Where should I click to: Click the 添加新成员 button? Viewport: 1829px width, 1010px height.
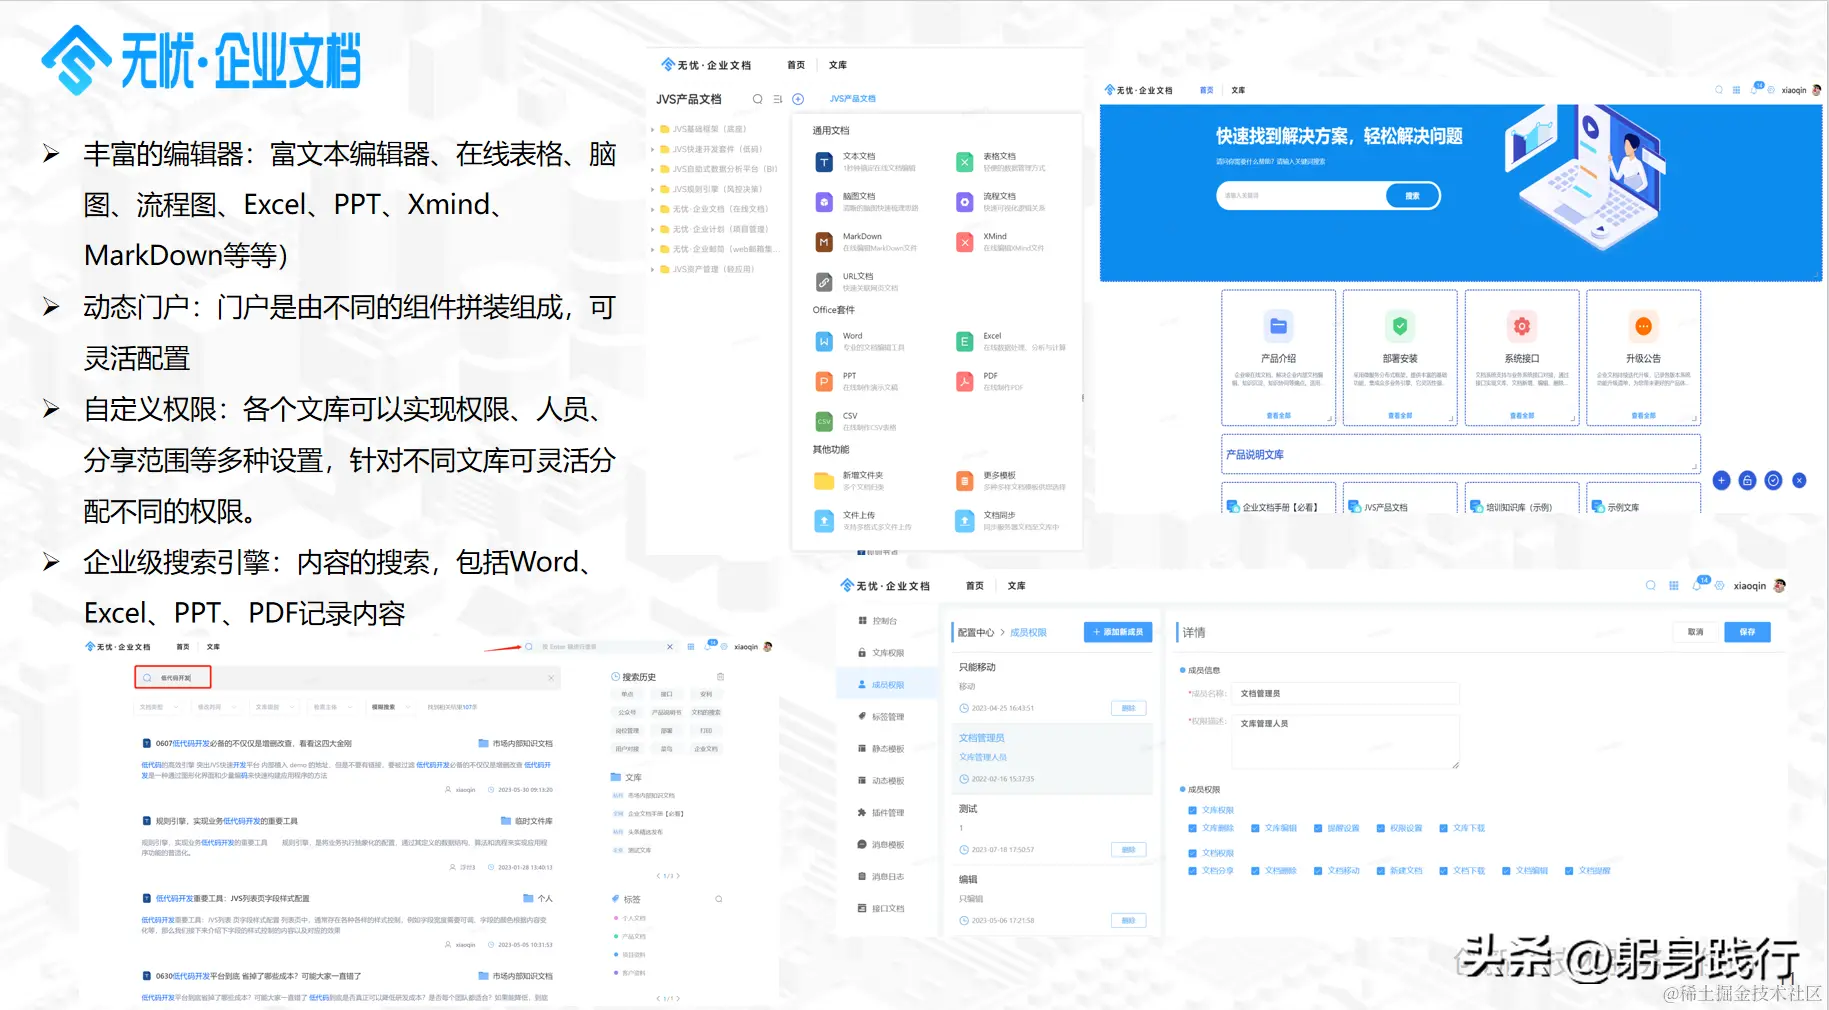click(1118, 632)
